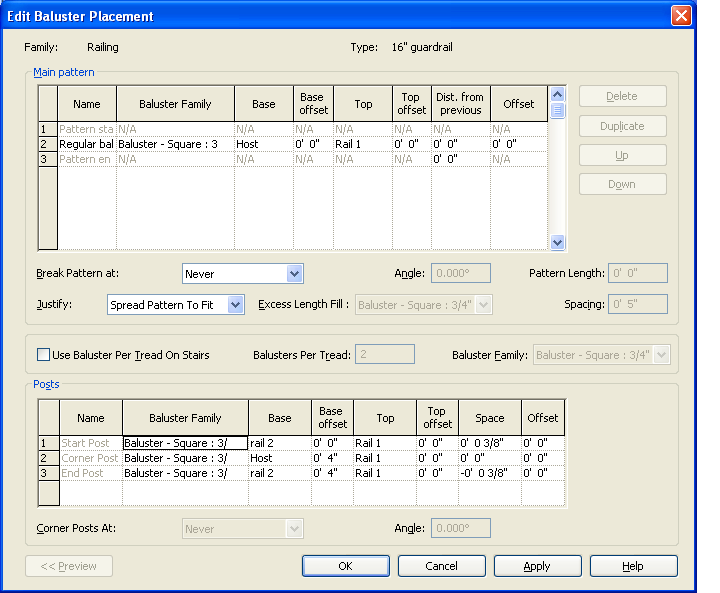Expand the Justify dropdown
Image resolution: width=720 pixels, height=593 pixels.
236,305
